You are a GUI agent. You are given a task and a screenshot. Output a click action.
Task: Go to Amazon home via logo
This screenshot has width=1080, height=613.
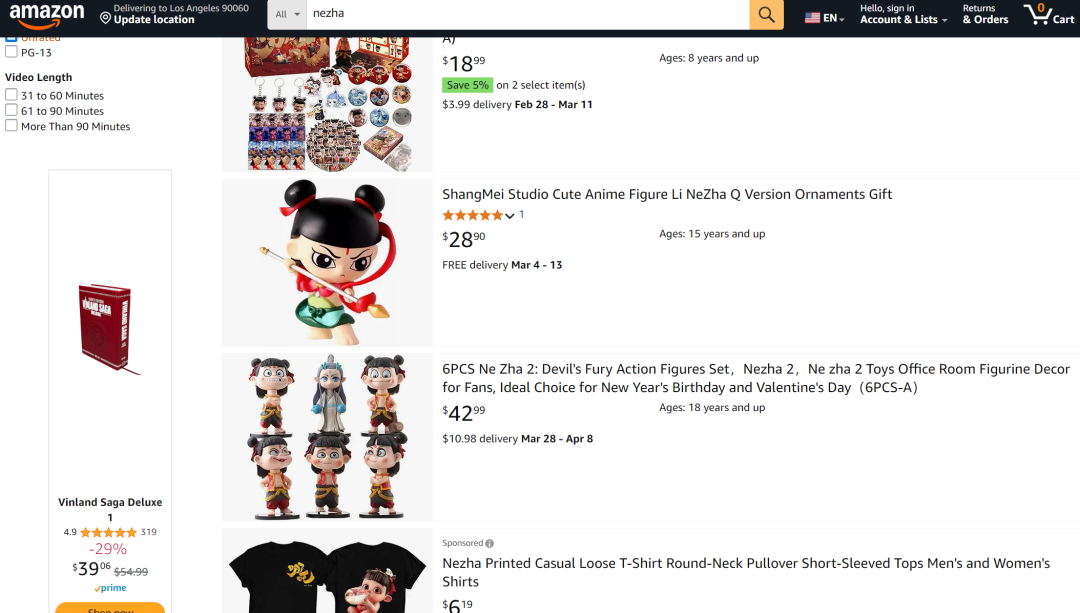[x=46, y=14]
